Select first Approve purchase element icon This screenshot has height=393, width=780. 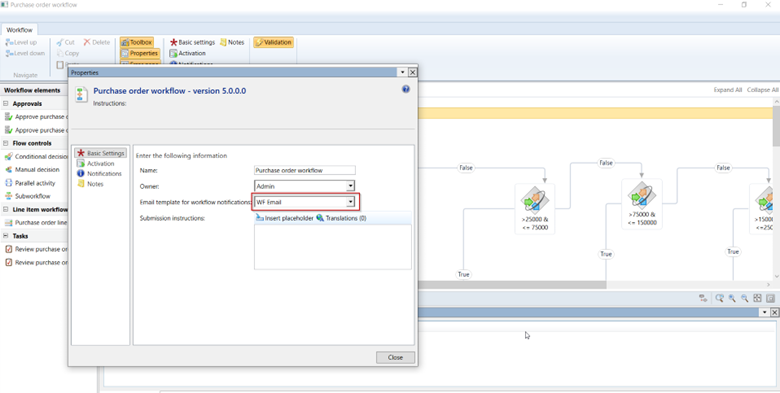click(8, 116)
